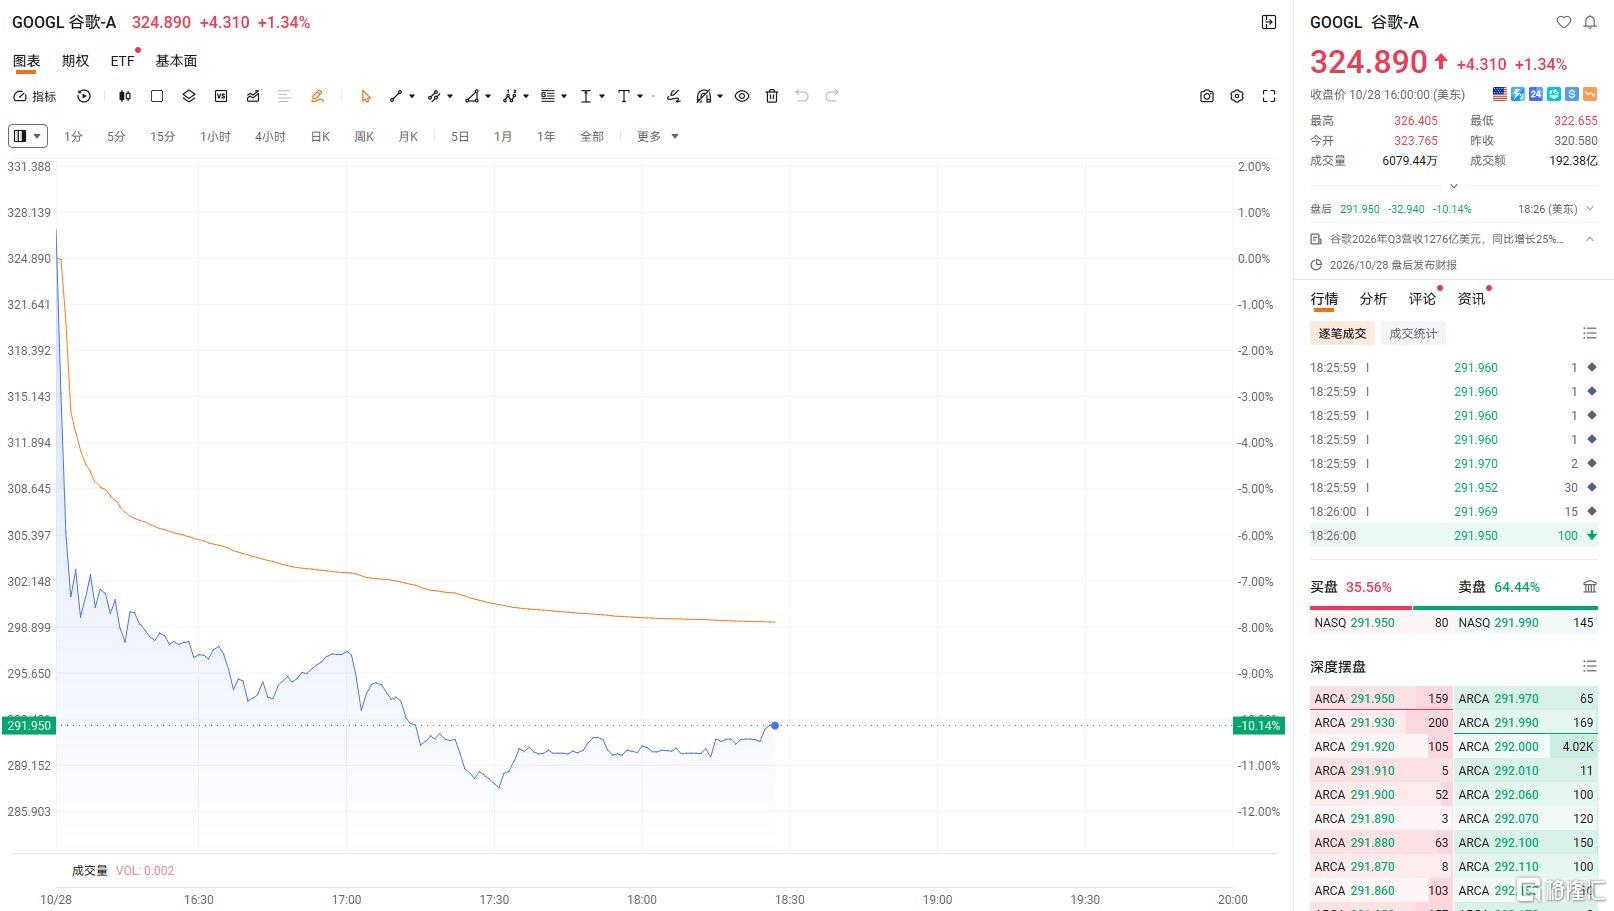This screenshot has width=1614, height=911.
Task: Select the candlestick chart type icon
Action: tap(125, 96)
